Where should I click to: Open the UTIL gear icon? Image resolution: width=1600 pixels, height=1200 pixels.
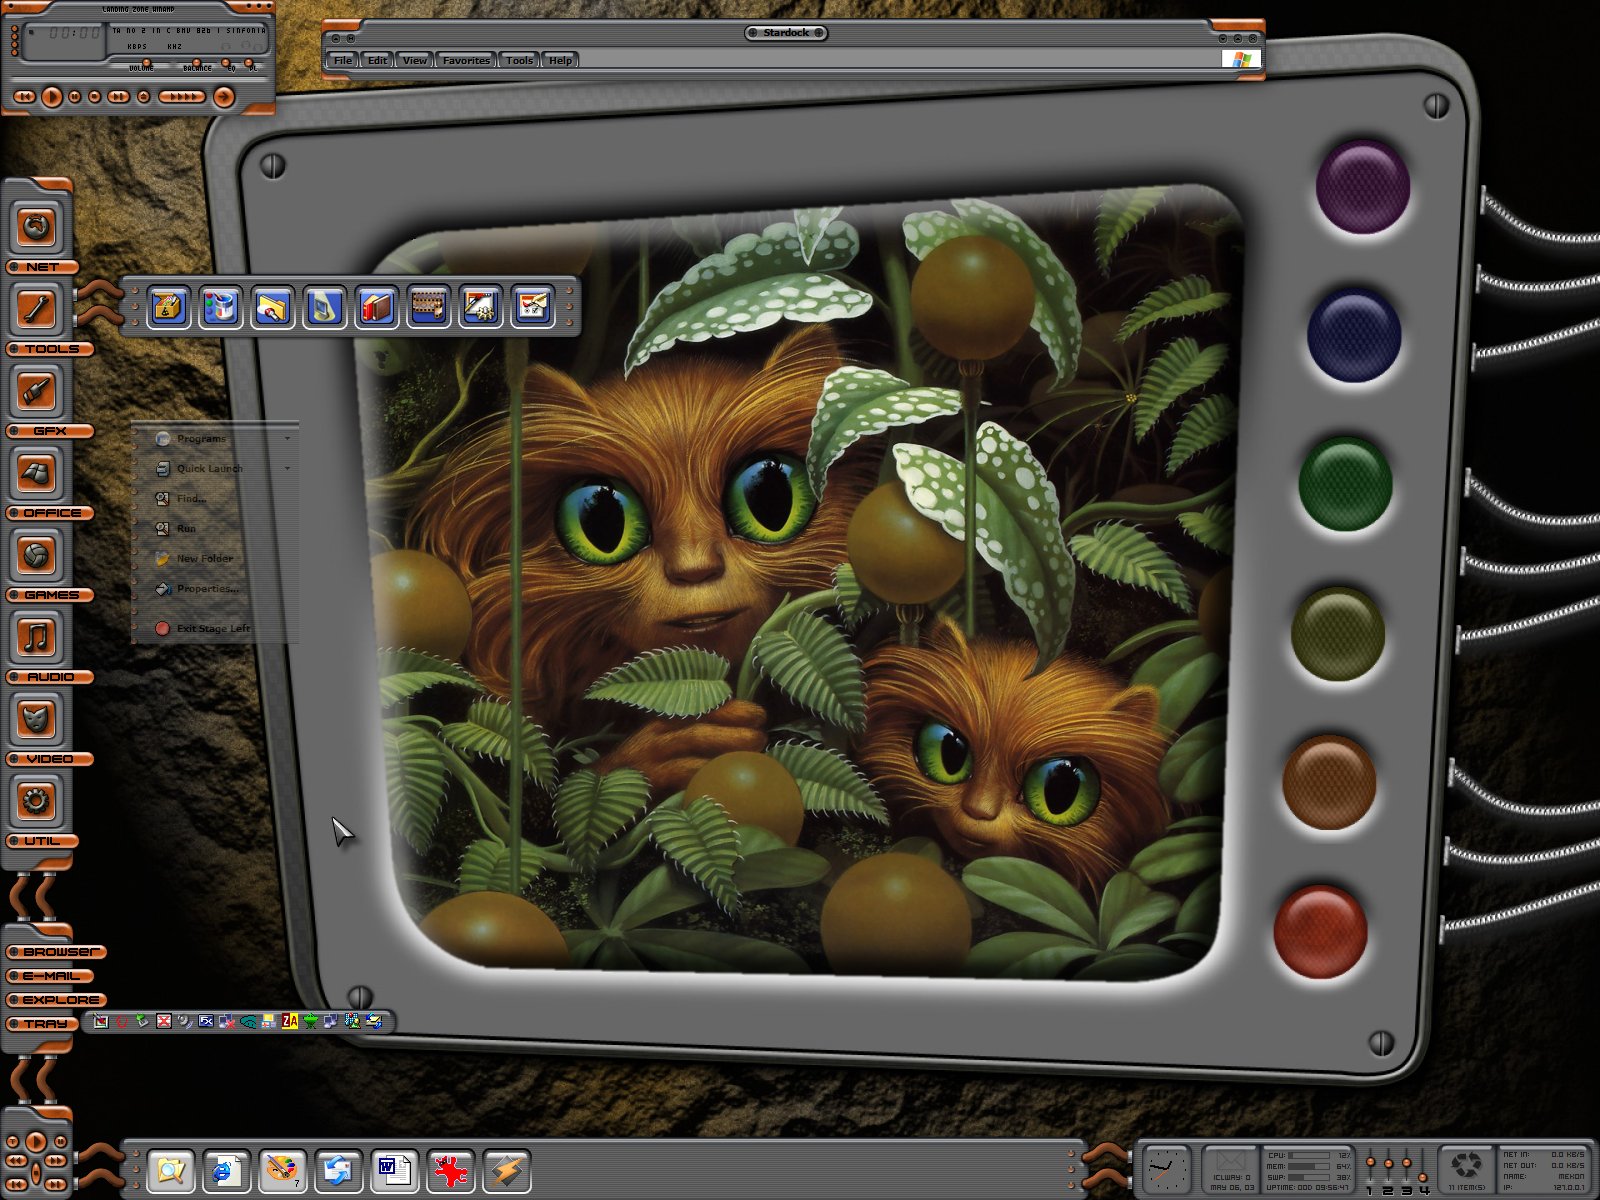coord(37,800)
